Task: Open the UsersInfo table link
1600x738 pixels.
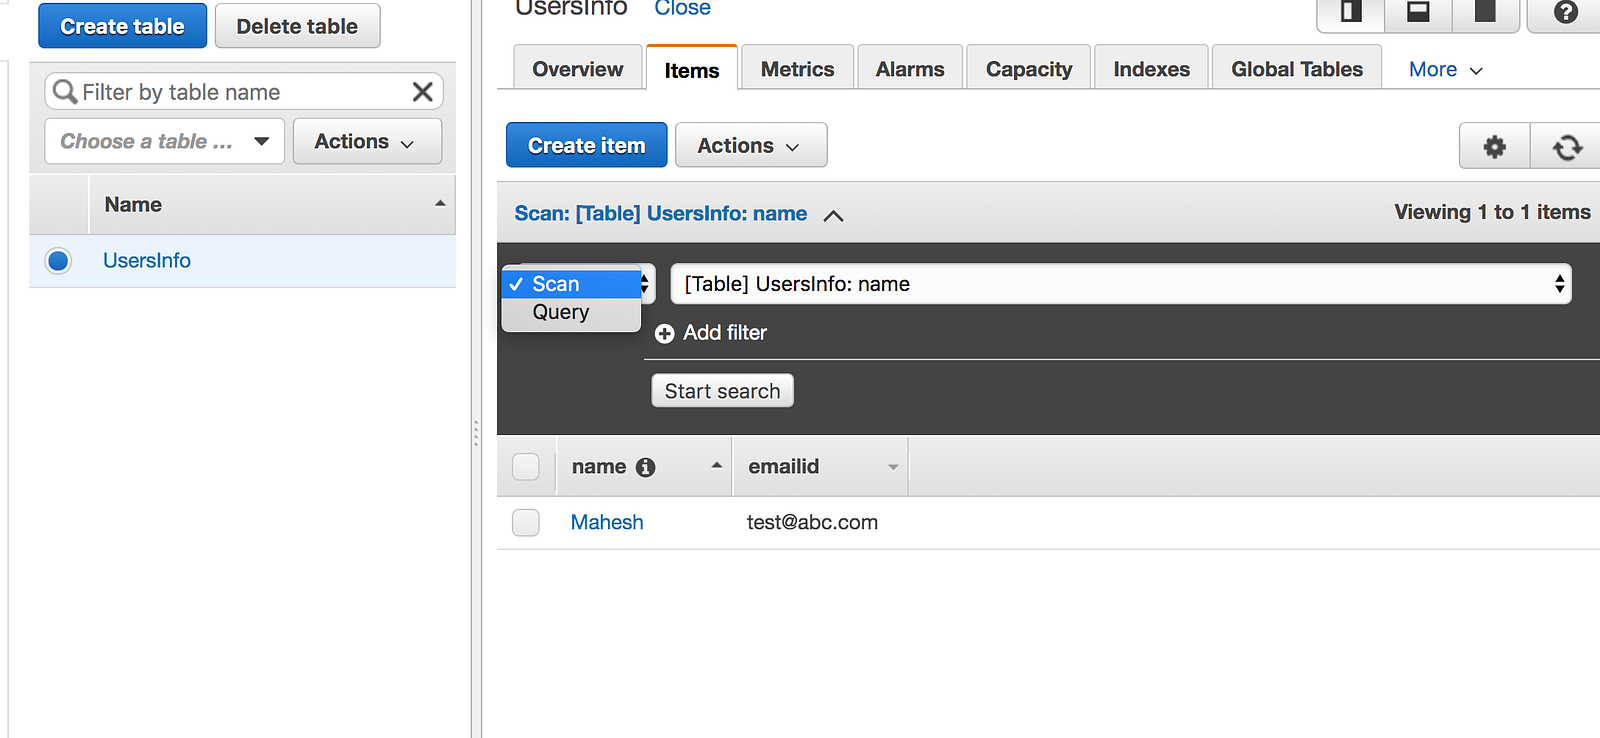Action: coord(147,261)
